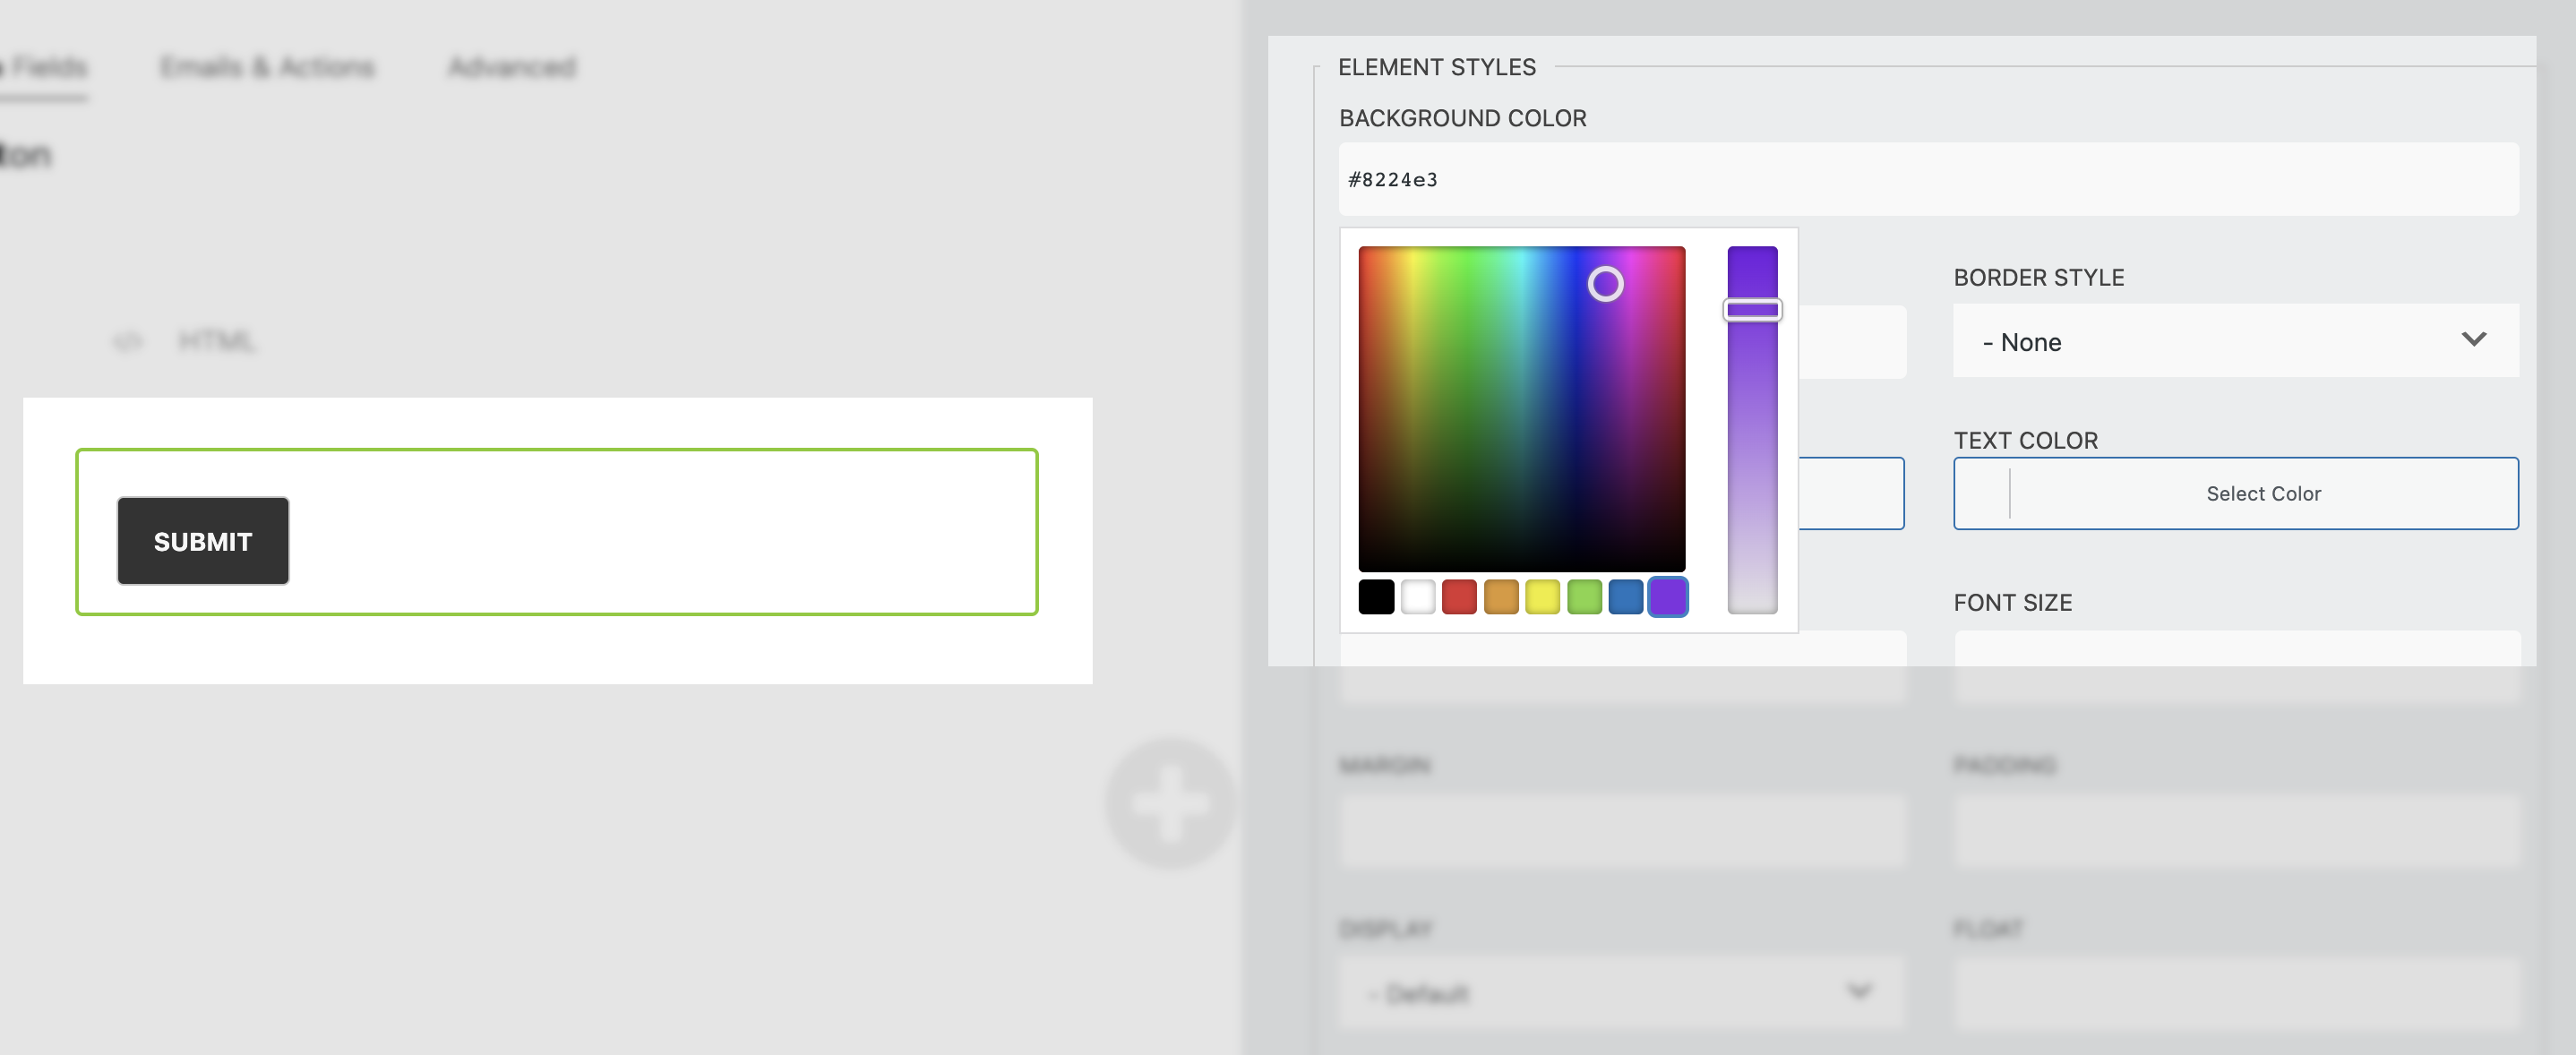Open the Advanced tab
The image size is (2576, 1055).
click(x=511, y=67)
